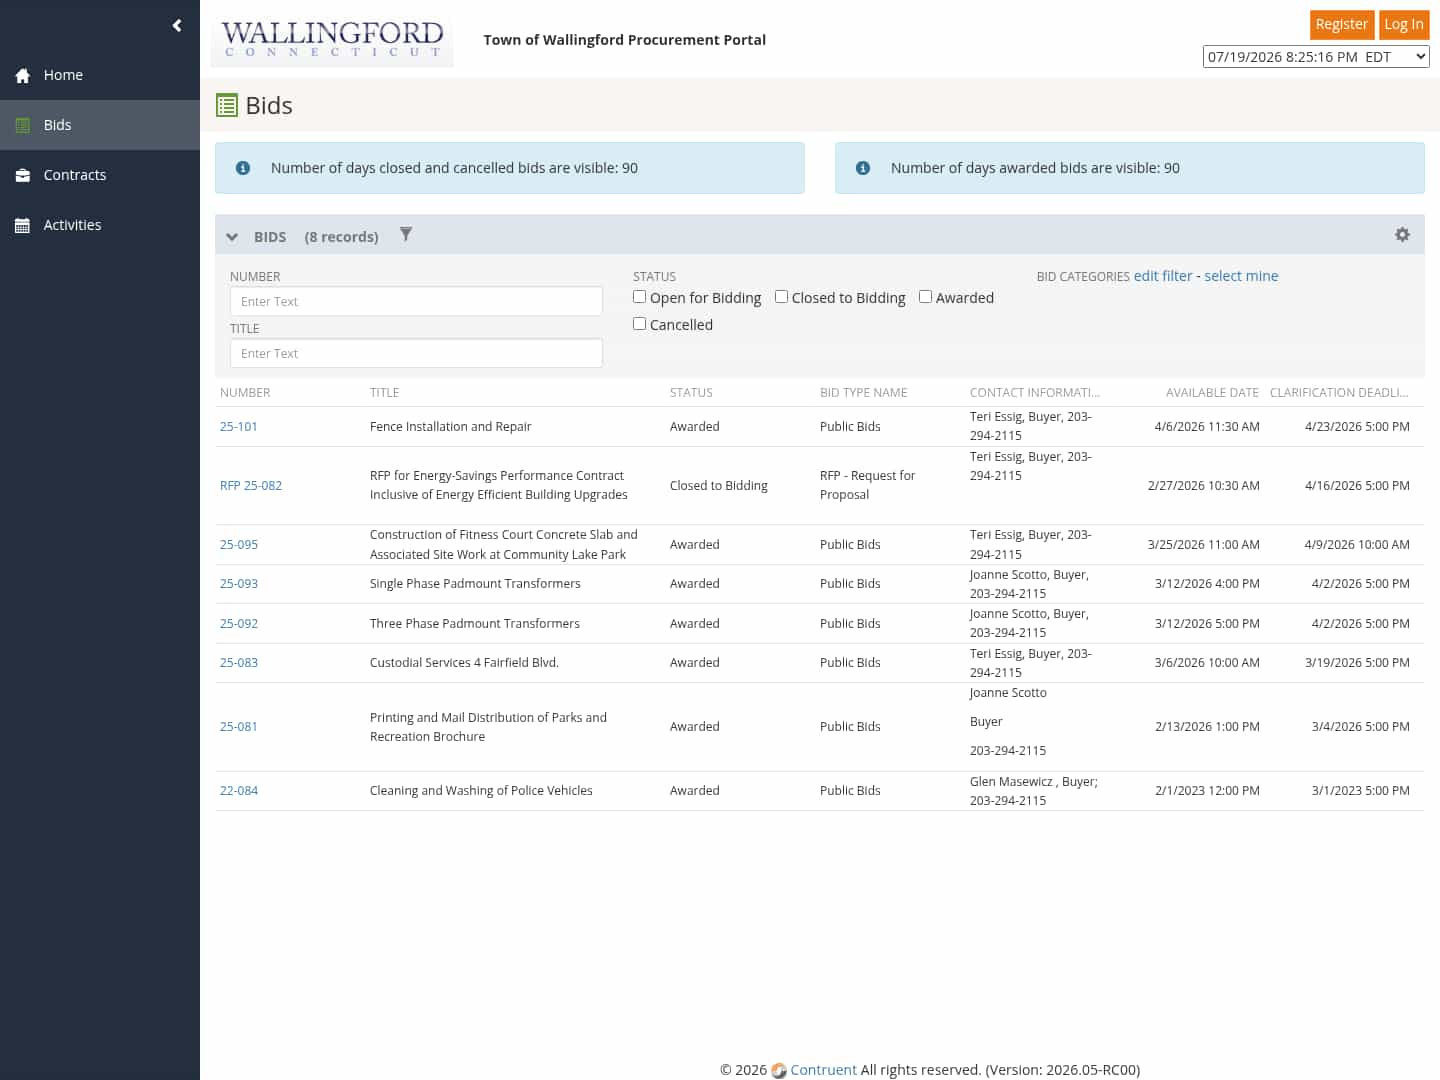Click the Wallingford Connecticut logo
The image size is (1440, 1080).
click(x=332, y=40)
